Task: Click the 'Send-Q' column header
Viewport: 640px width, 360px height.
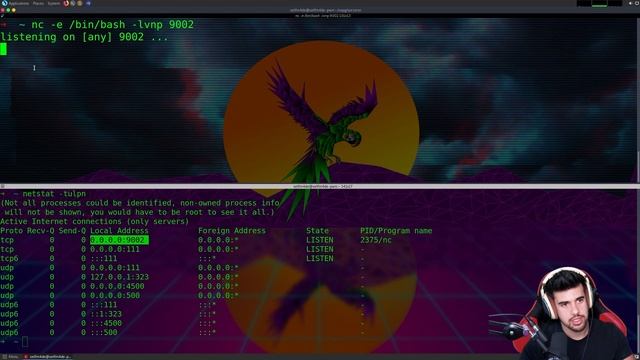Action: point(72,231)
